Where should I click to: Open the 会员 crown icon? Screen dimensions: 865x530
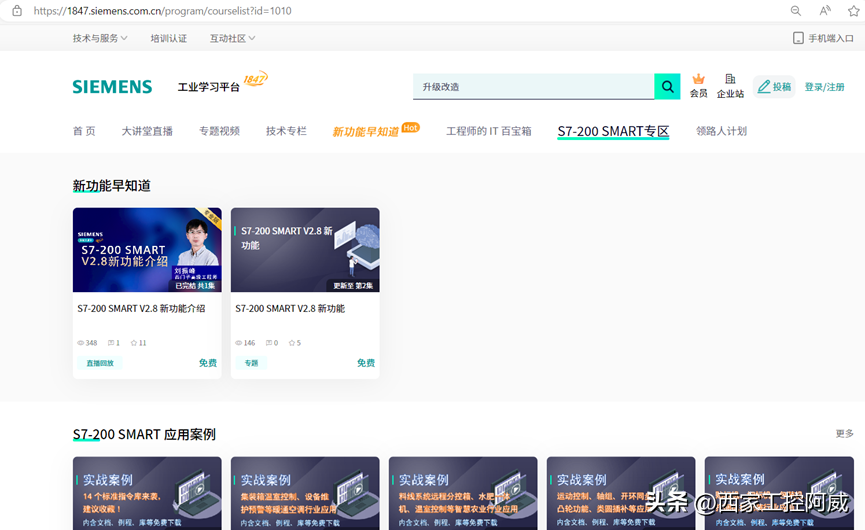click(x=698, y=80)
